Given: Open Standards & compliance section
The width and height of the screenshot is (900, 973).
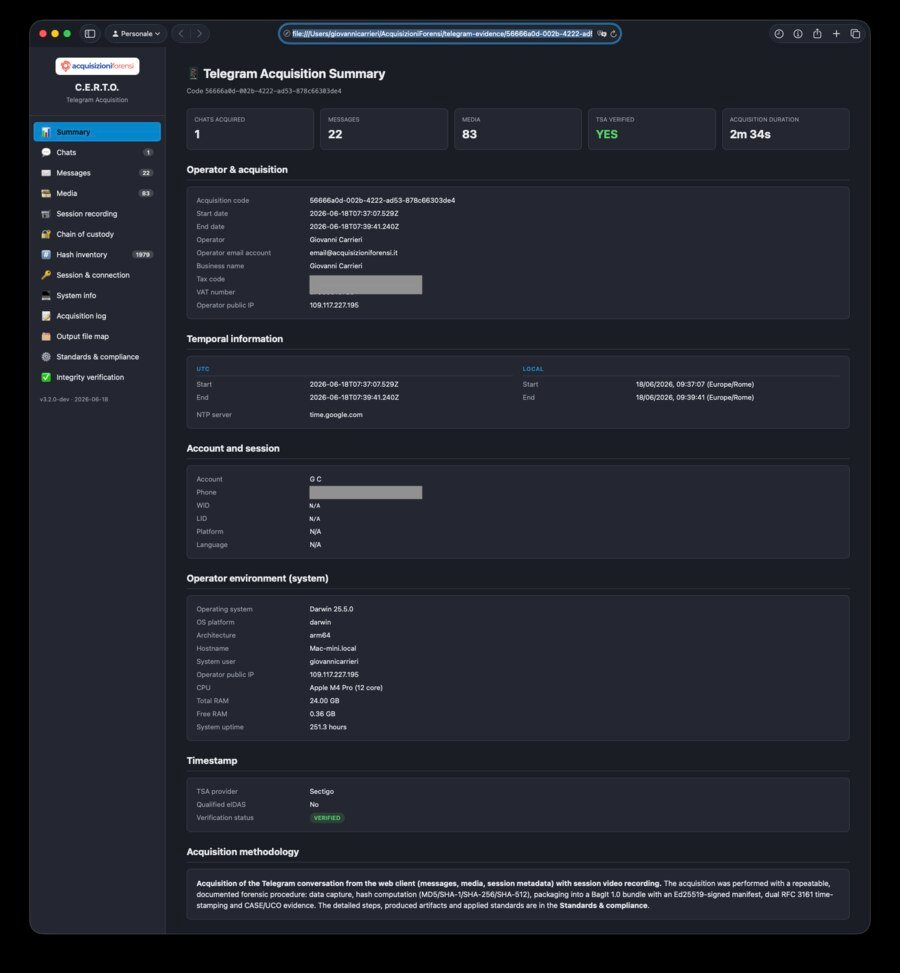Looking at the screenshot, I should [x=97, y=357].
